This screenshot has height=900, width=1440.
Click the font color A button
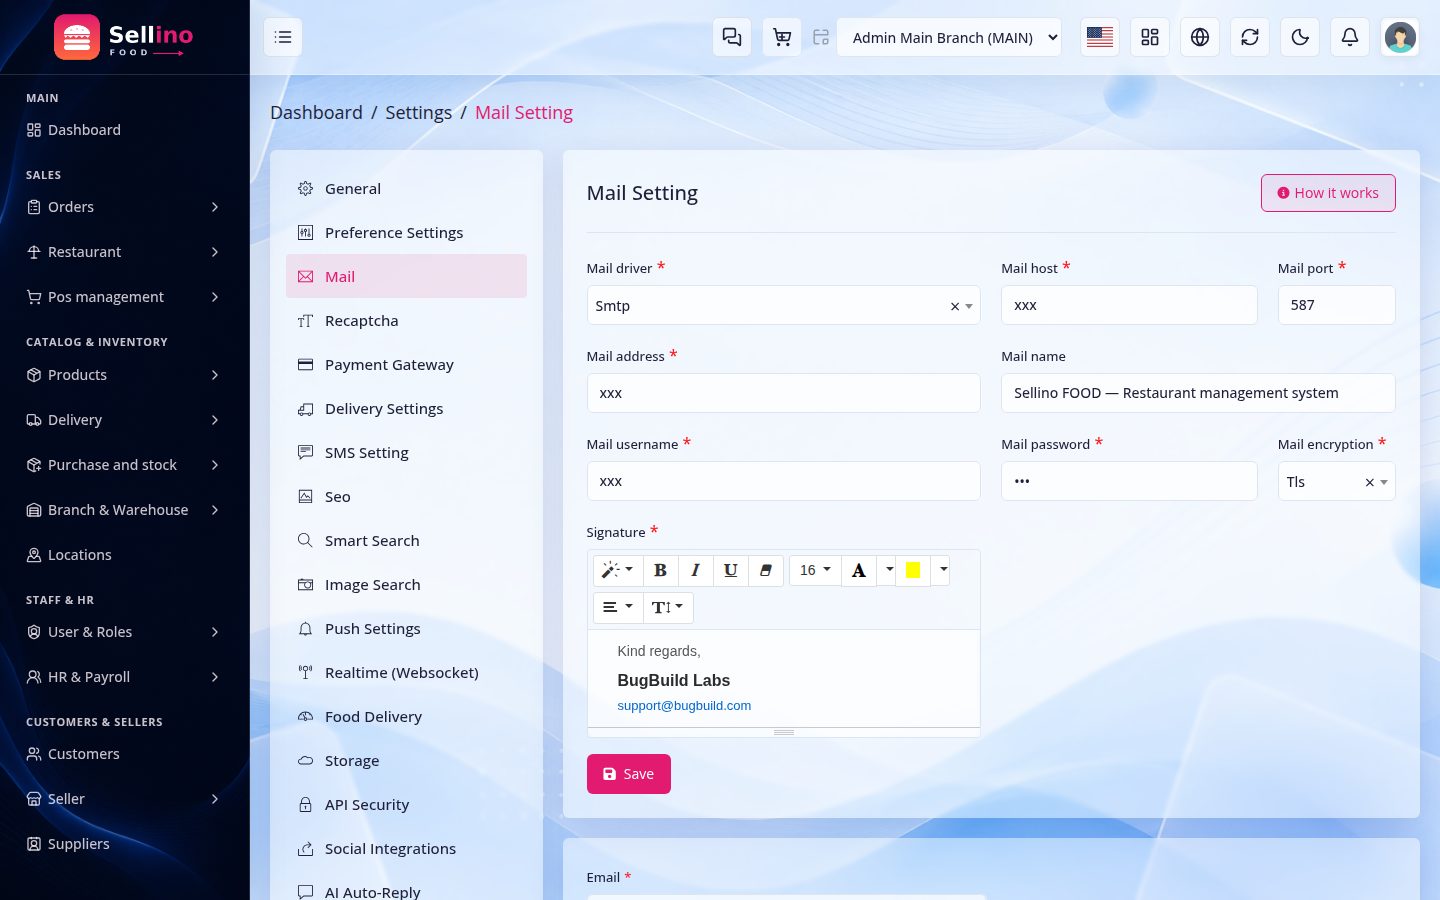858,570
